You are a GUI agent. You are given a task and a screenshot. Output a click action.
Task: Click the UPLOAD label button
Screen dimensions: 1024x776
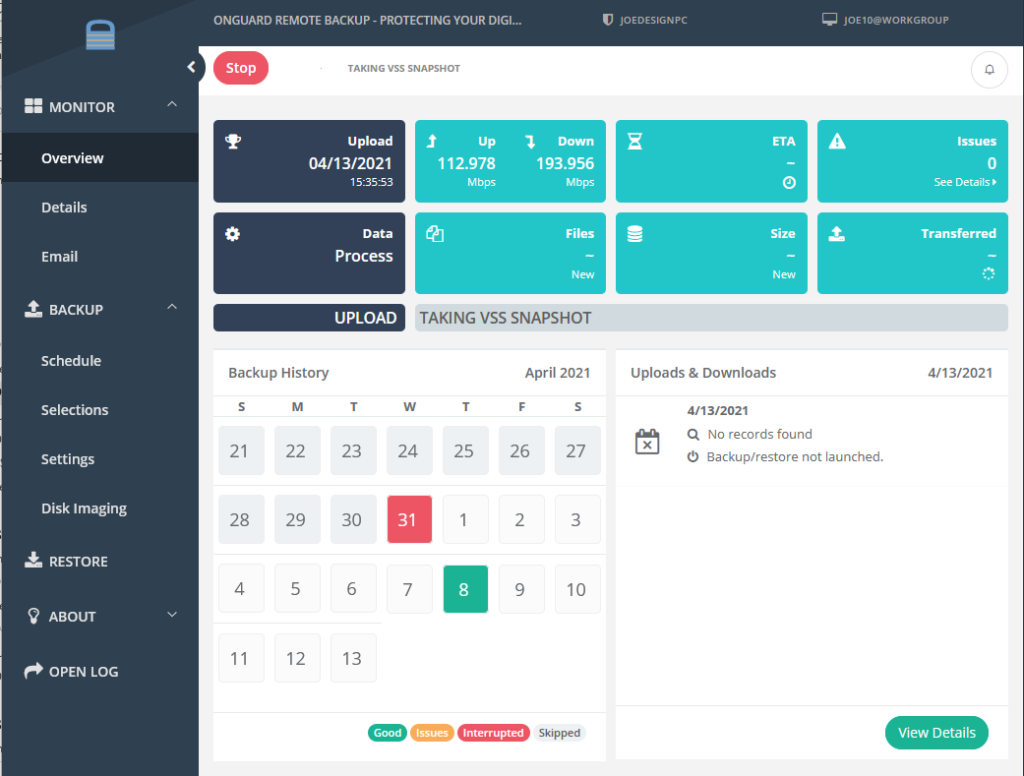point(309,317)
